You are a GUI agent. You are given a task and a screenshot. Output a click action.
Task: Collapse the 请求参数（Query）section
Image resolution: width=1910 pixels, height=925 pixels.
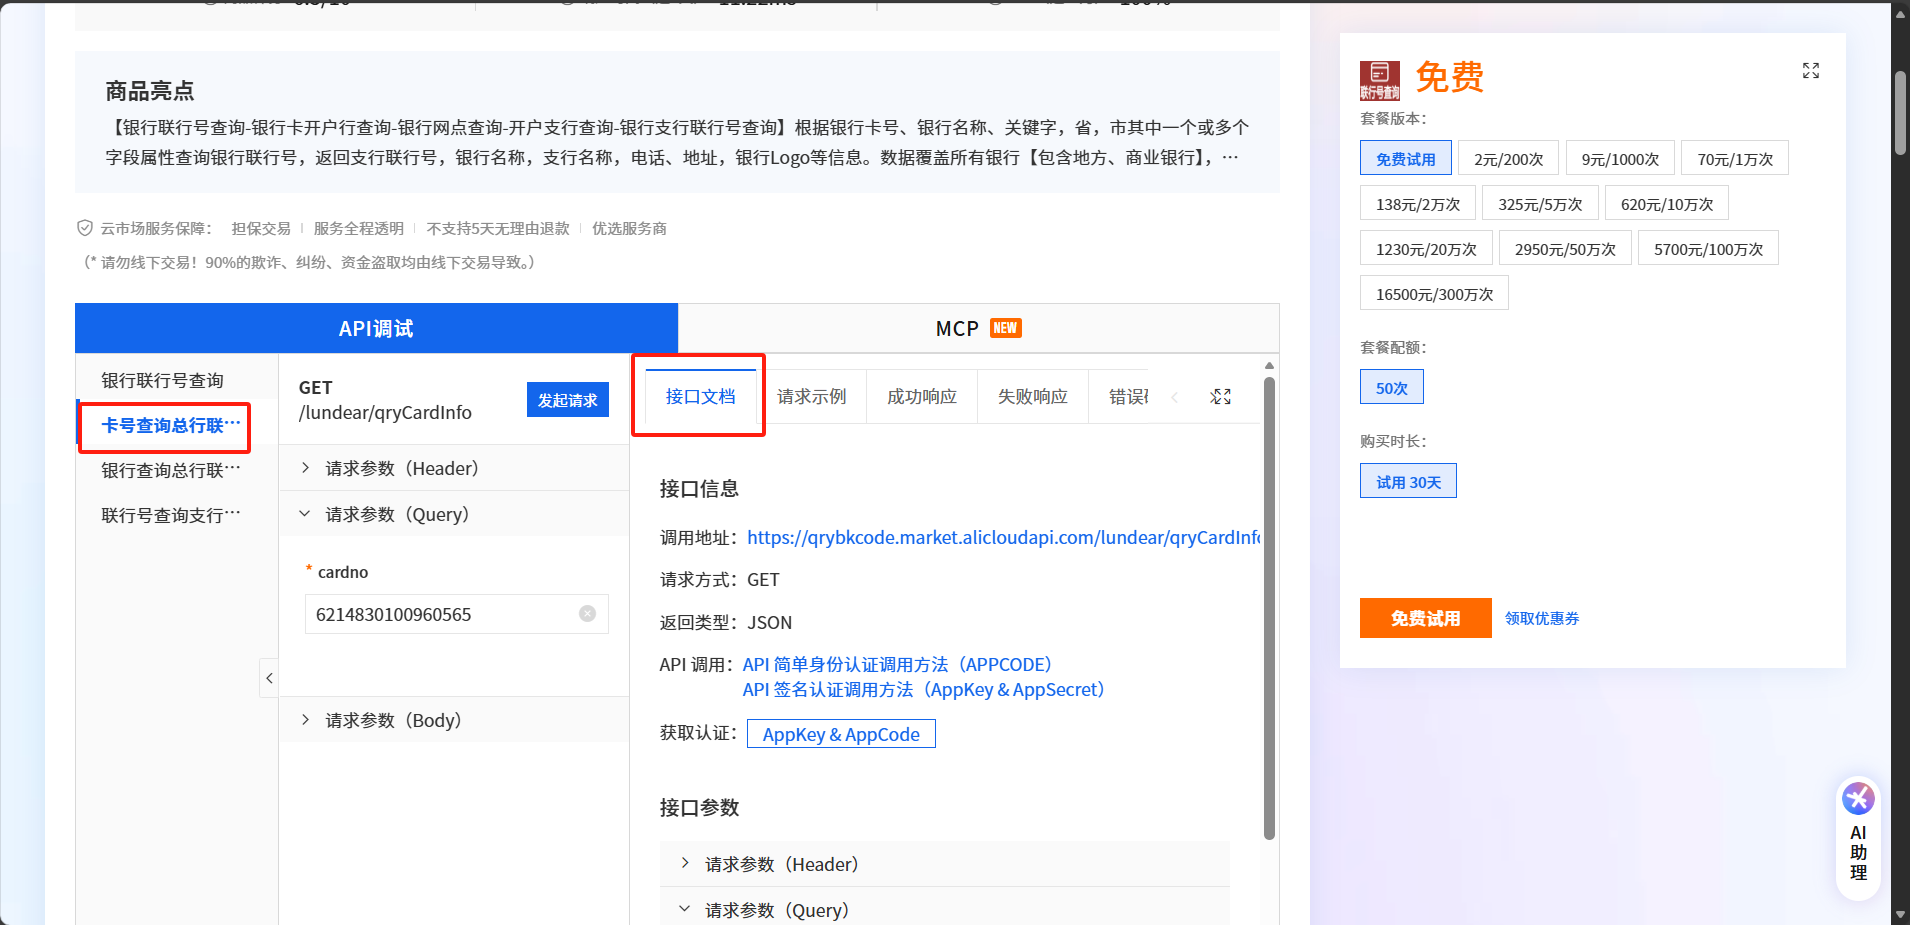305,513
